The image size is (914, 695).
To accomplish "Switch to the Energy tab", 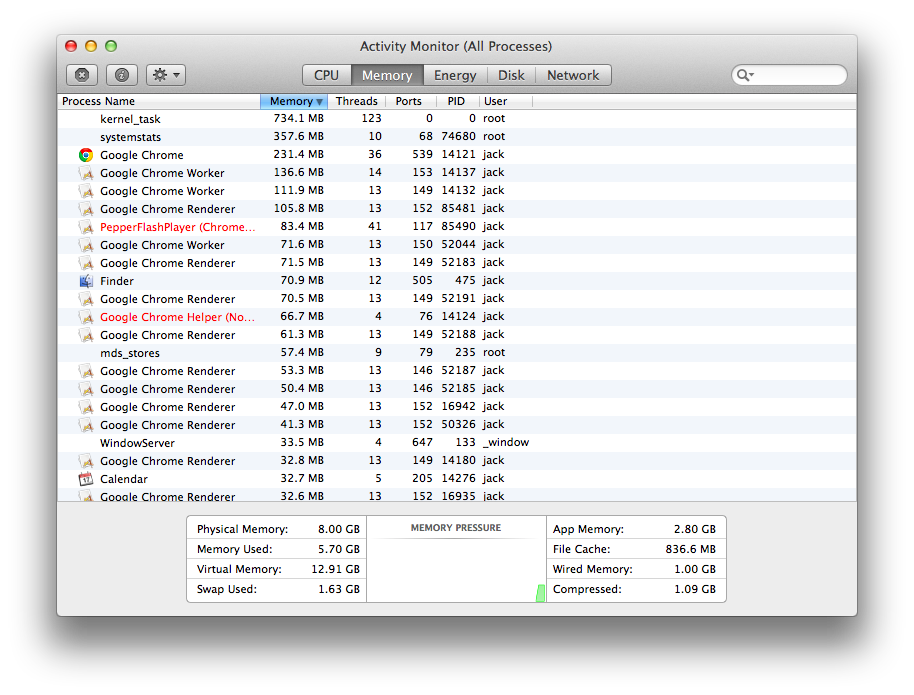I will point(455,75).
